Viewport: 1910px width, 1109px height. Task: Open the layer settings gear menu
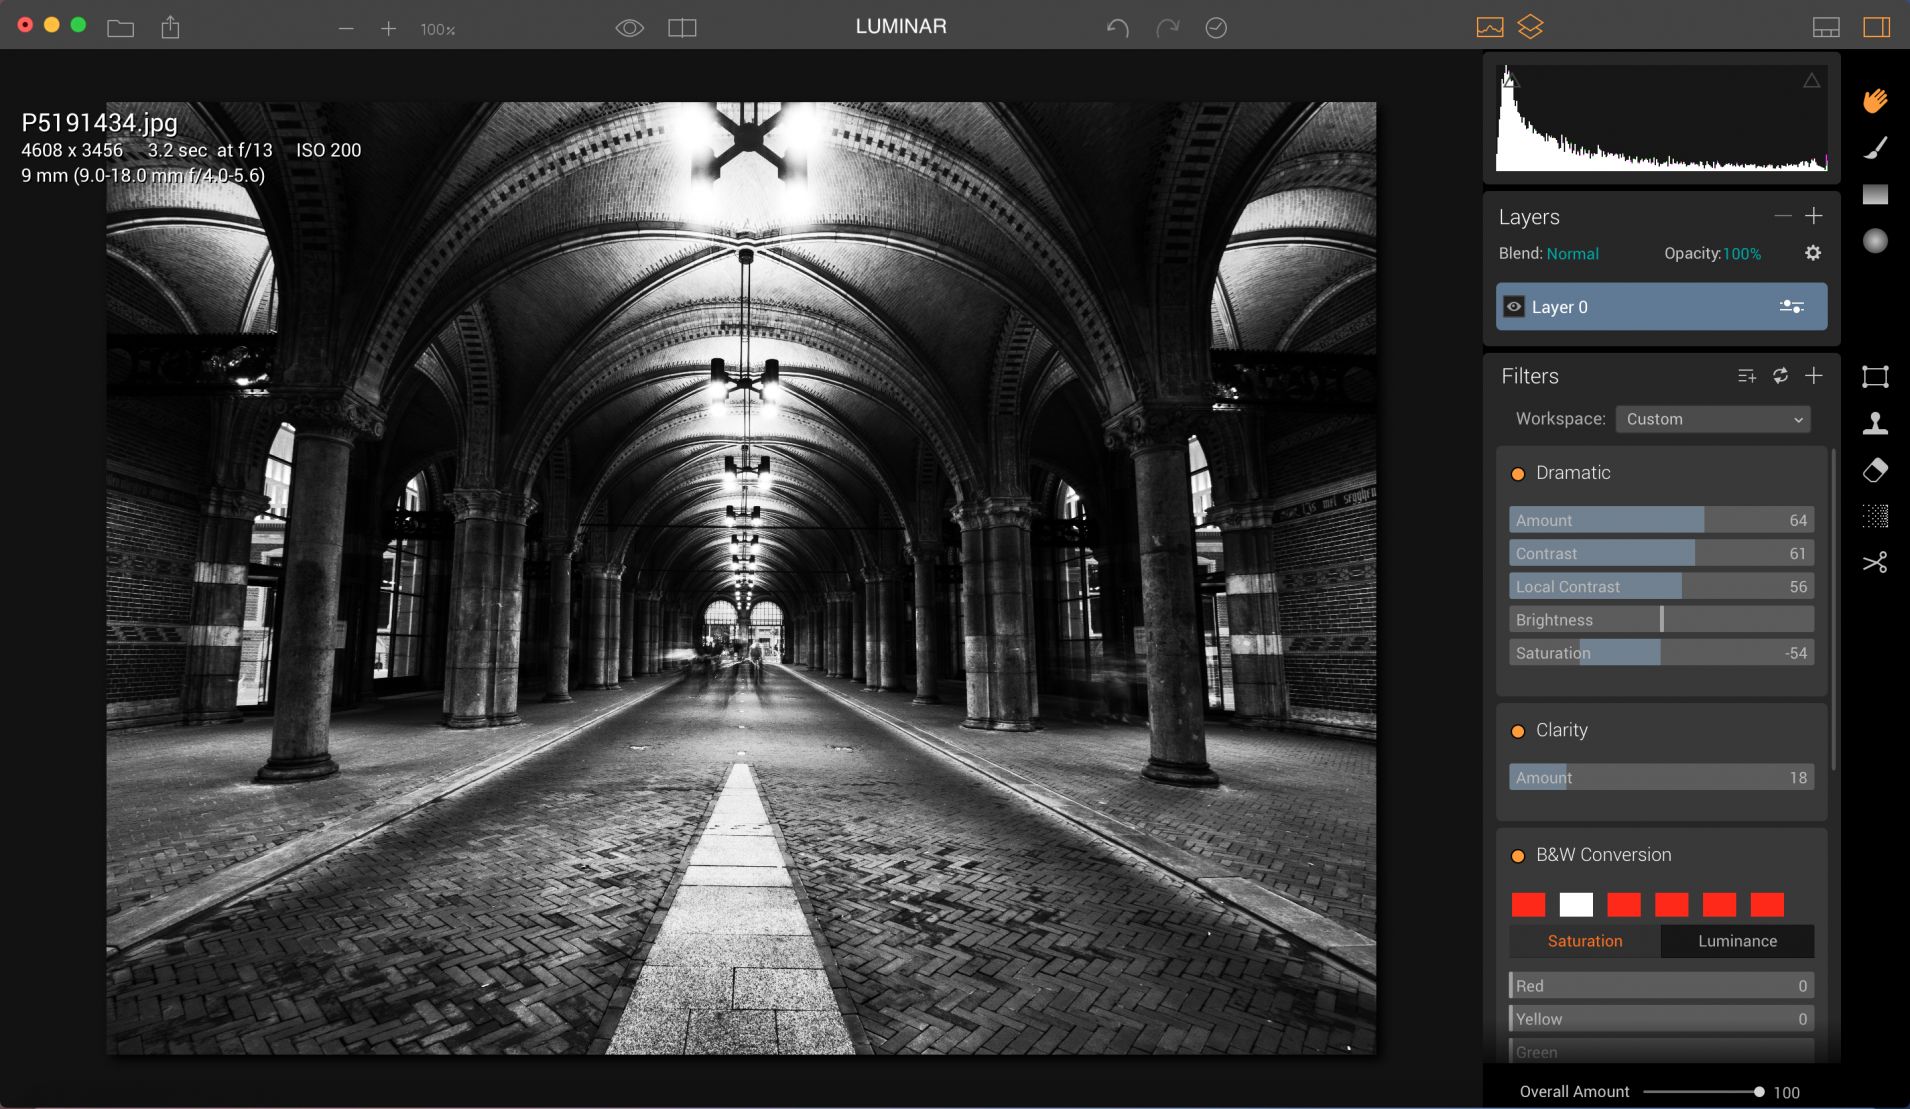1812,253
